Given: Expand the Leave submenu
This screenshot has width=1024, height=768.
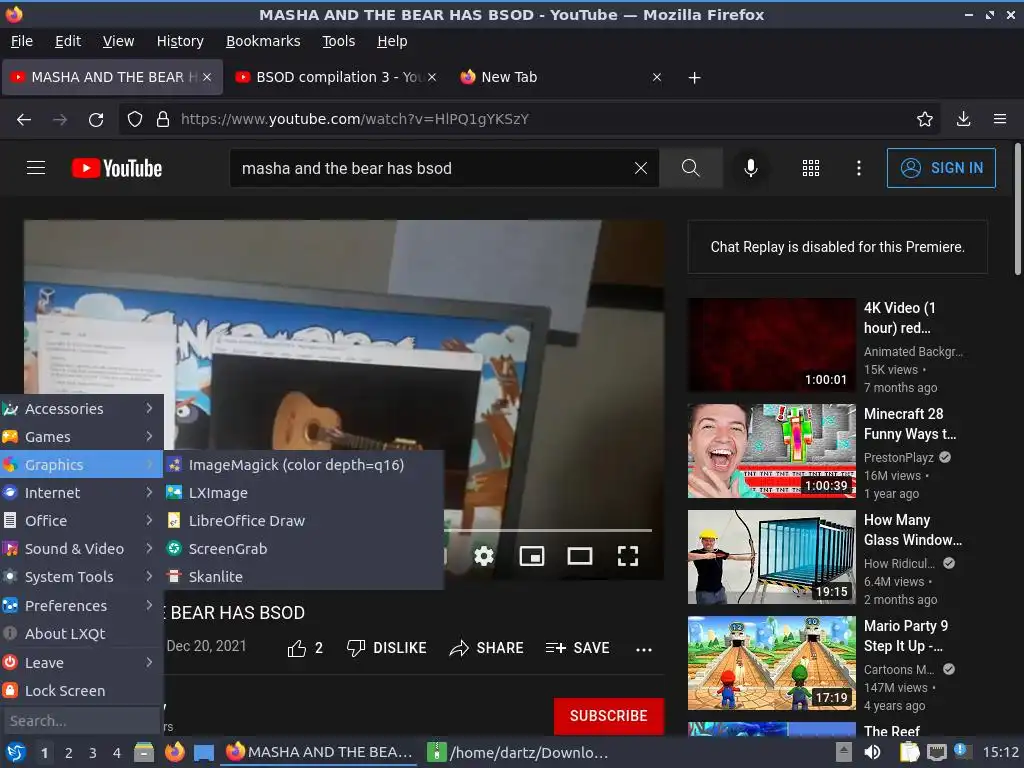Looking at the screenshot, I should point(82,663).
